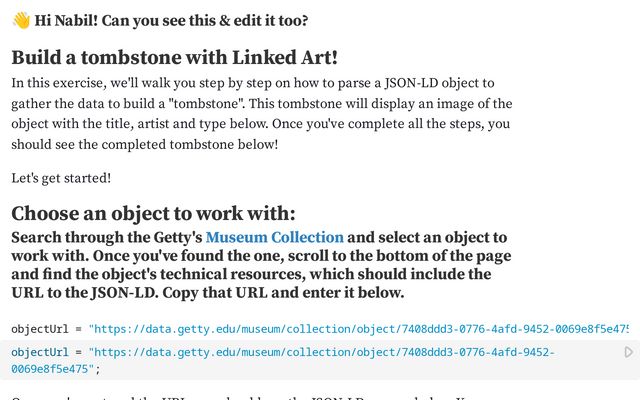
Task: Click the "0069e8f5e475" line in the editor
Action: click(x=53, y=369)
